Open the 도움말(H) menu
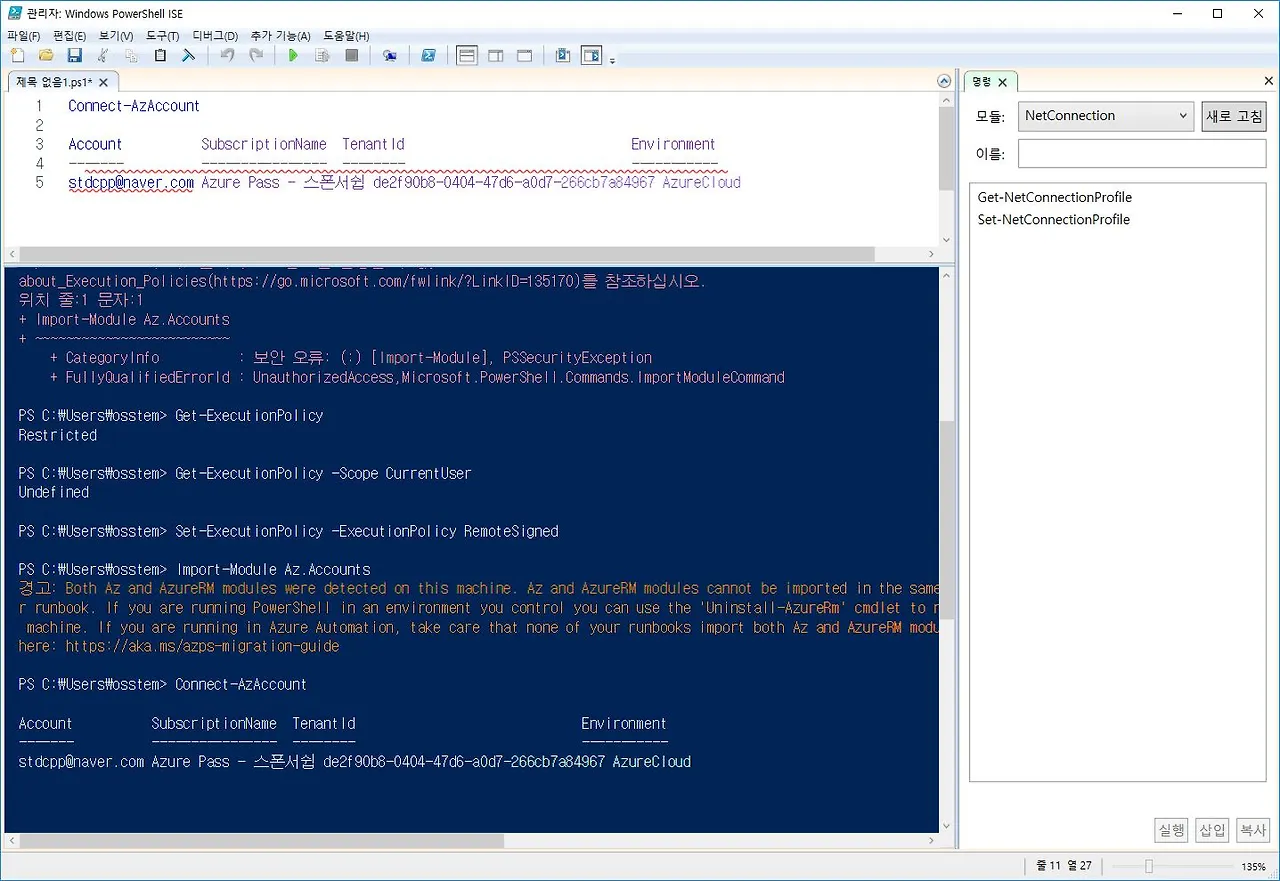This screenshot has height=881, width=1280. point(346,36)
